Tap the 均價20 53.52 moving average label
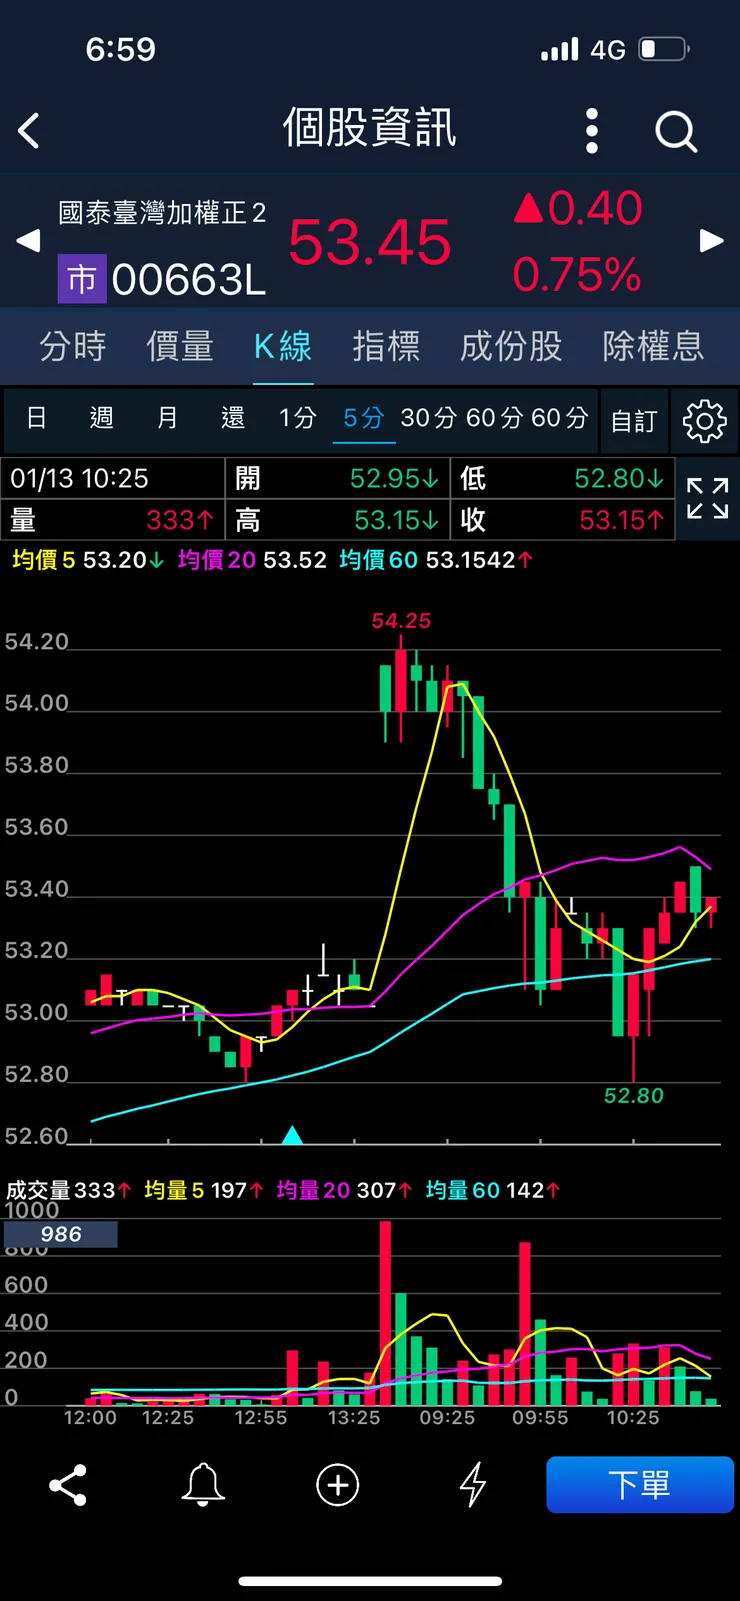This screenshot has height=1601, width=740. tap(252, 560)
